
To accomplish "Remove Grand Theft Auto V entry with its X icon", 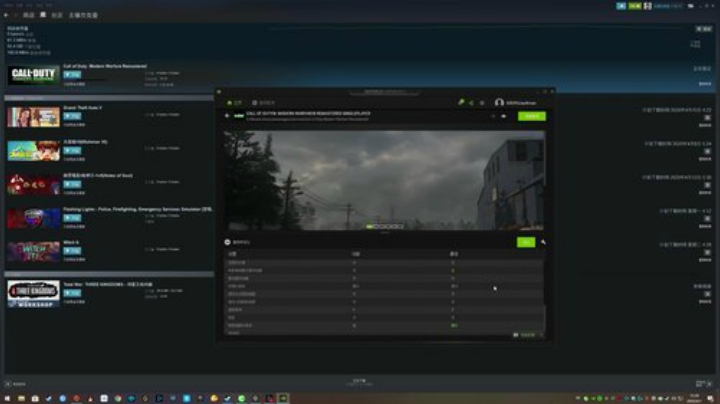I will (708, 118).
